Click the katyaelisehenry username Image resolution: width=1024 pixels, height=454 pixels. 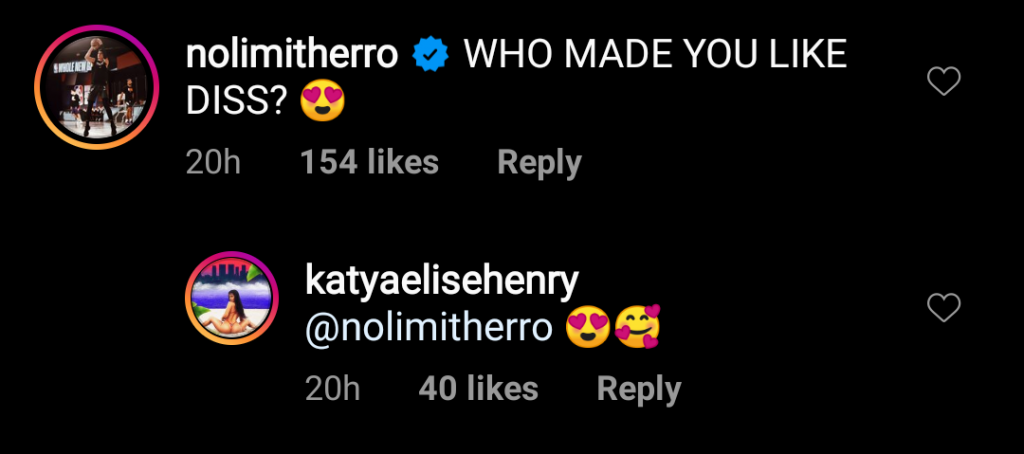click(x=440, y=282)
